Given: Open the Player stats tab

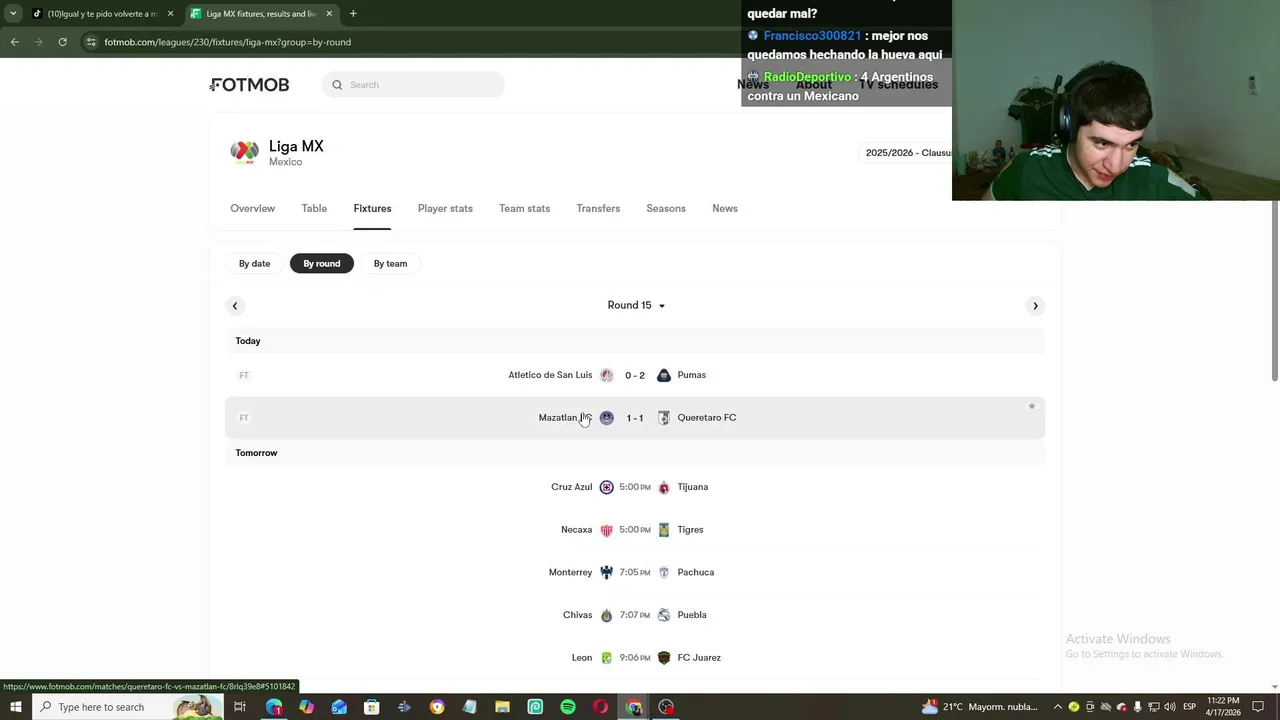Looking at the screenshot, I should (445, 208).
